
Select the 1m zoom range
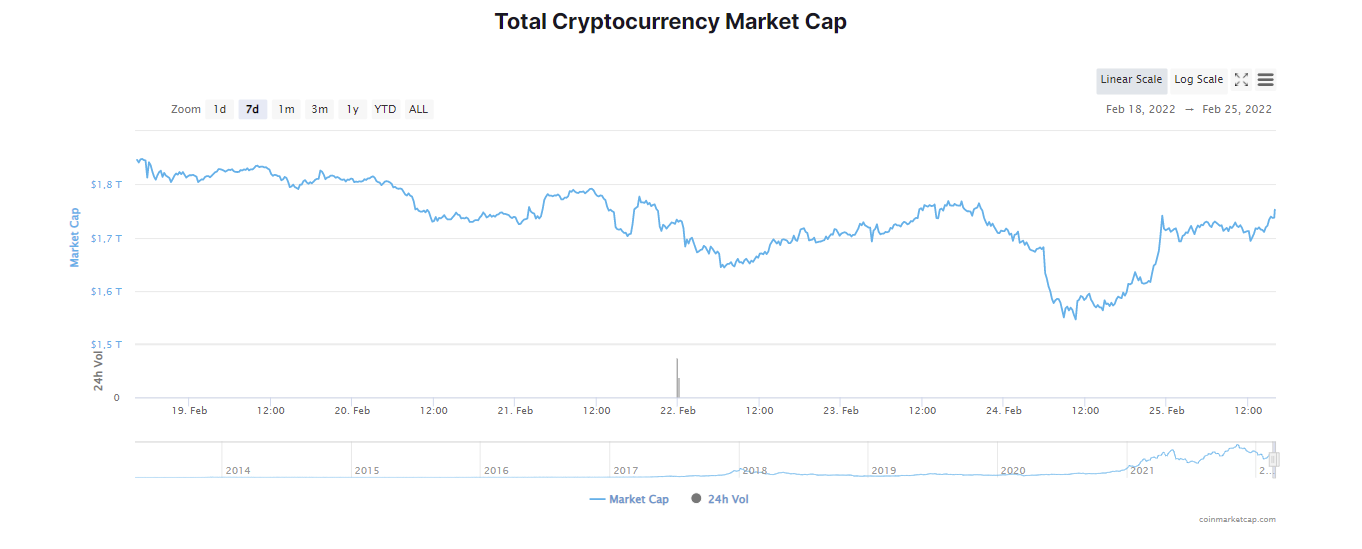[286, 109]
